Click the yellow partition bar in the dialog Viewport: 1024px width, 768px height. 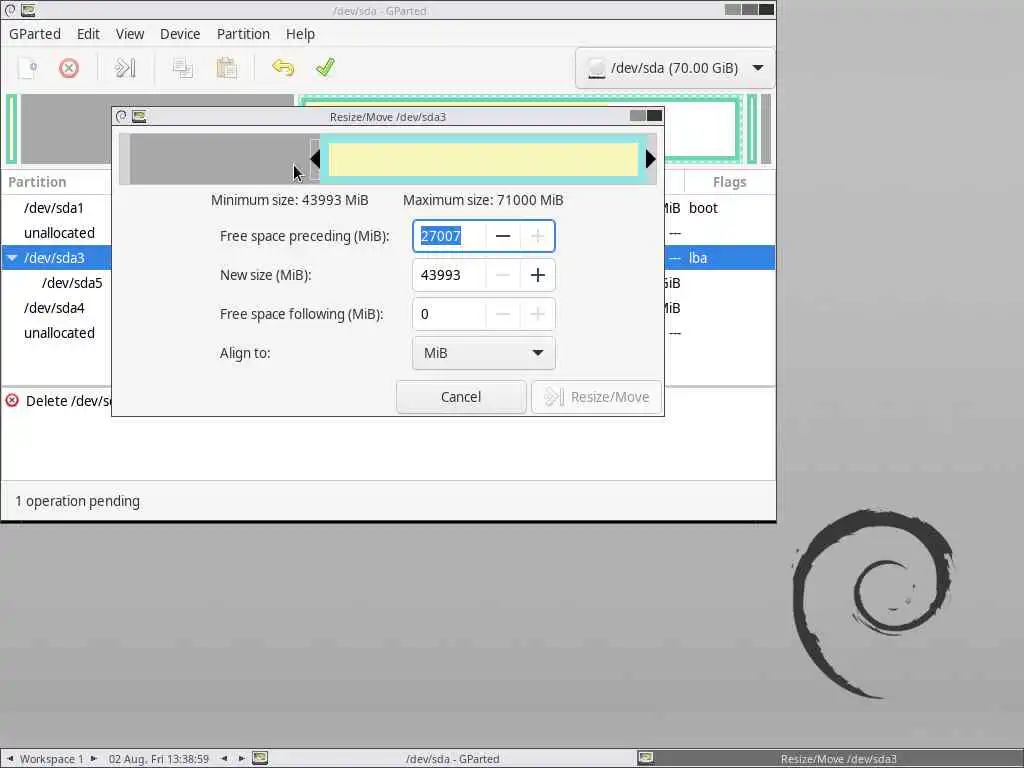coord(483,159)
